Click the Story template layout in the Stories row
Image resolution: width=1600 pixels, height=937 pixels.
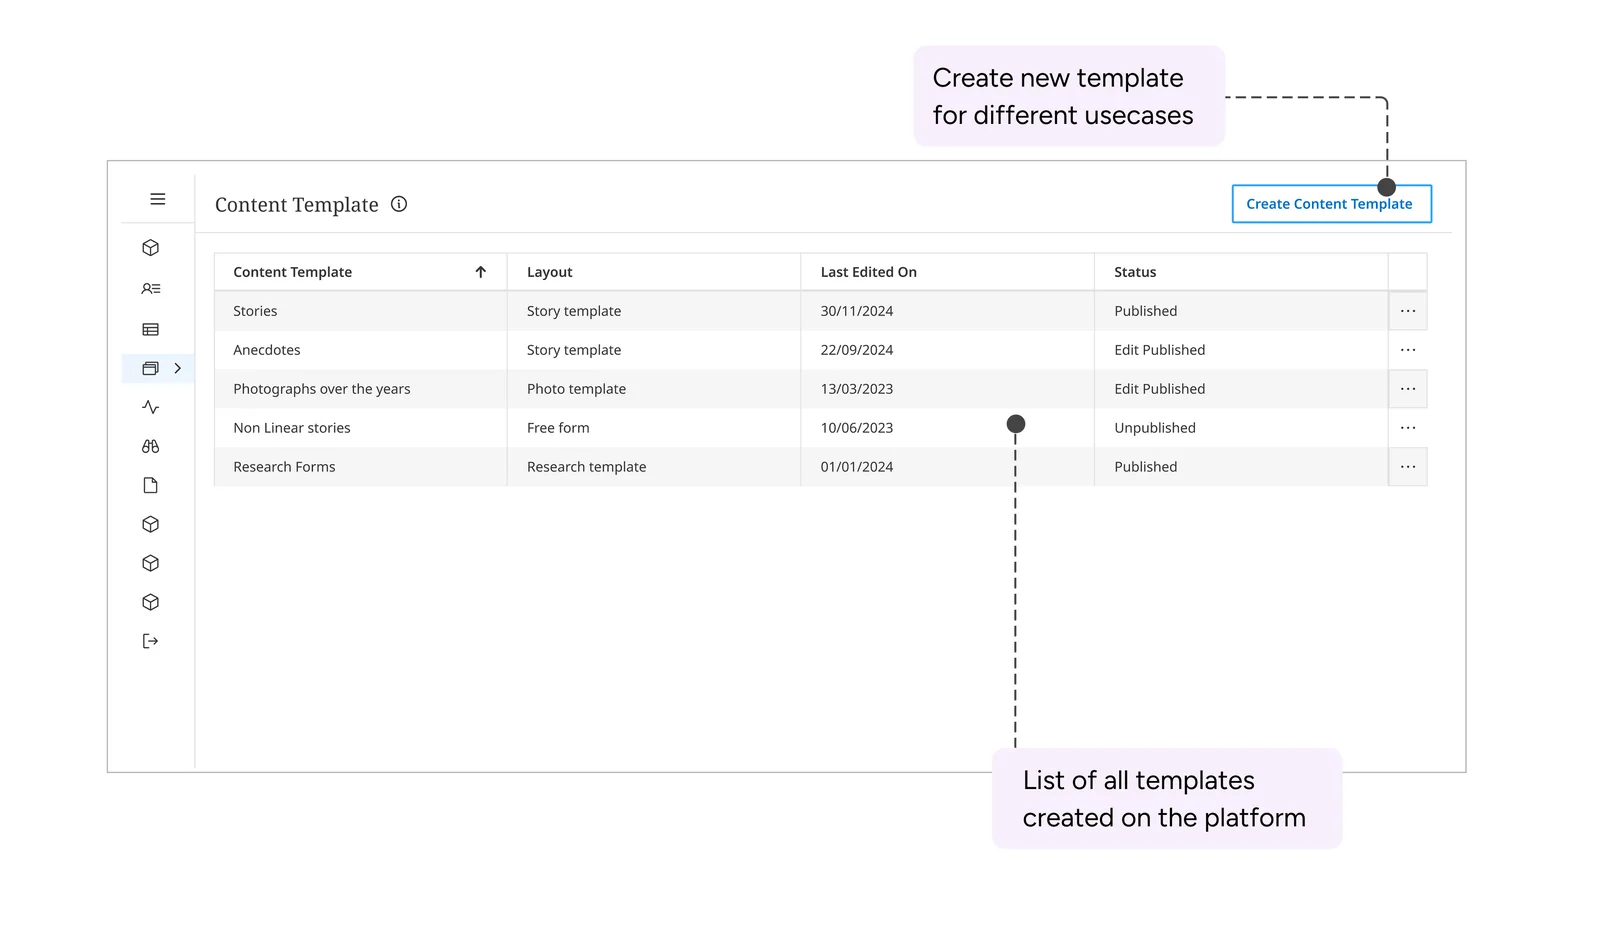(574, 311)
